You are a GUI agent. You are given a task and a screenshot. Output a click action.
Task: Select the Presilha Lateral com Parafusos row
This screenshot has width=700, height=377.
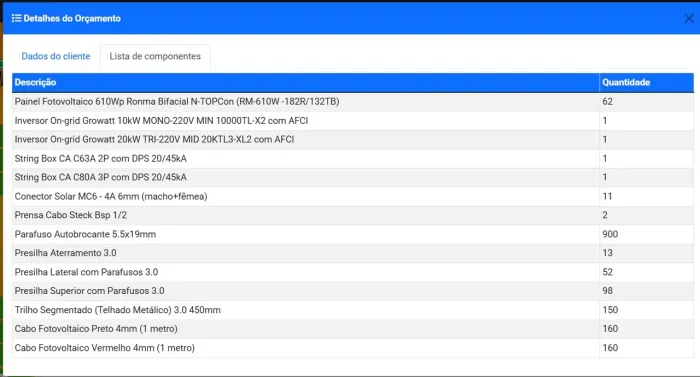[x=353, y=272]
